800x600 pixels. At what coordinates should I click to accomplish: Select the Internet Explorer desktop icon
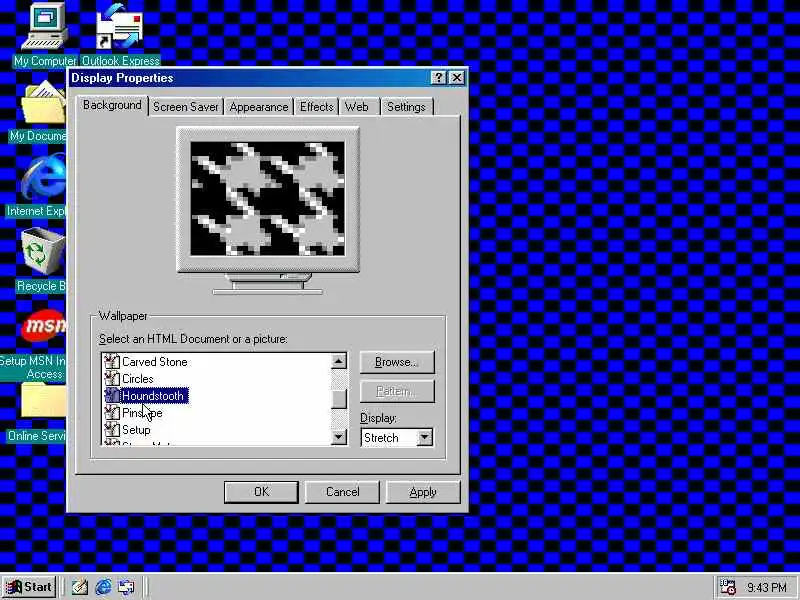point(44,178)
